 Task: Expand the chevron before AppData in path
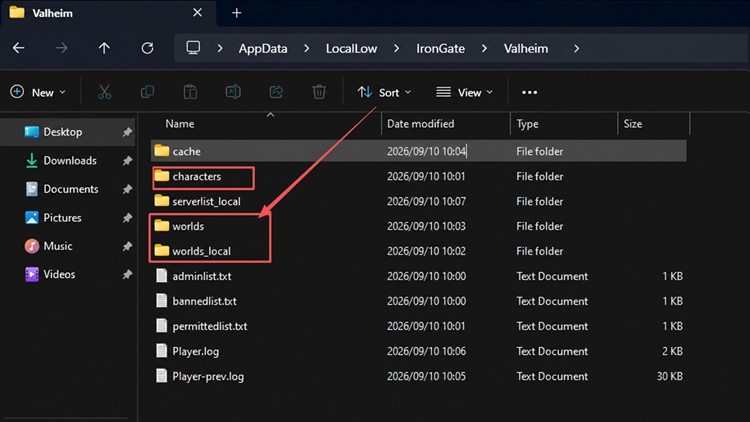click(220, 48)
